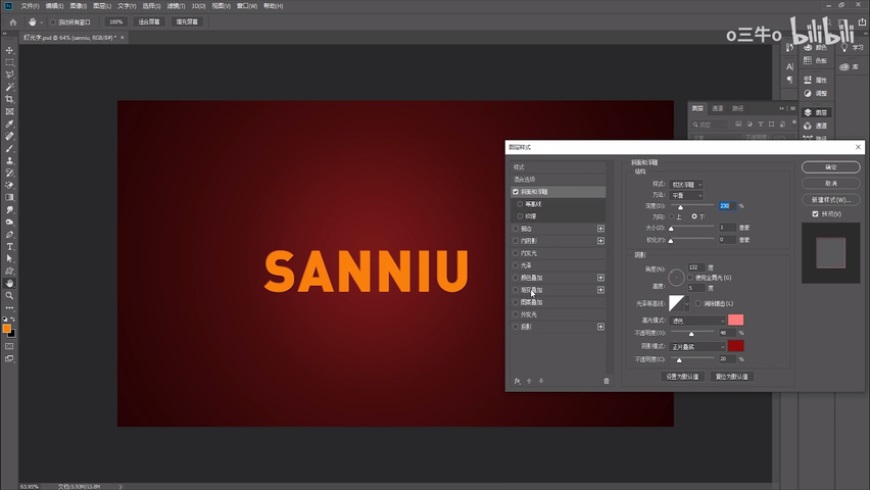The height and width of the screenshot is (490, 870).
Task: Open the Swatches (色板) panel icon
Action: (820, 61)
